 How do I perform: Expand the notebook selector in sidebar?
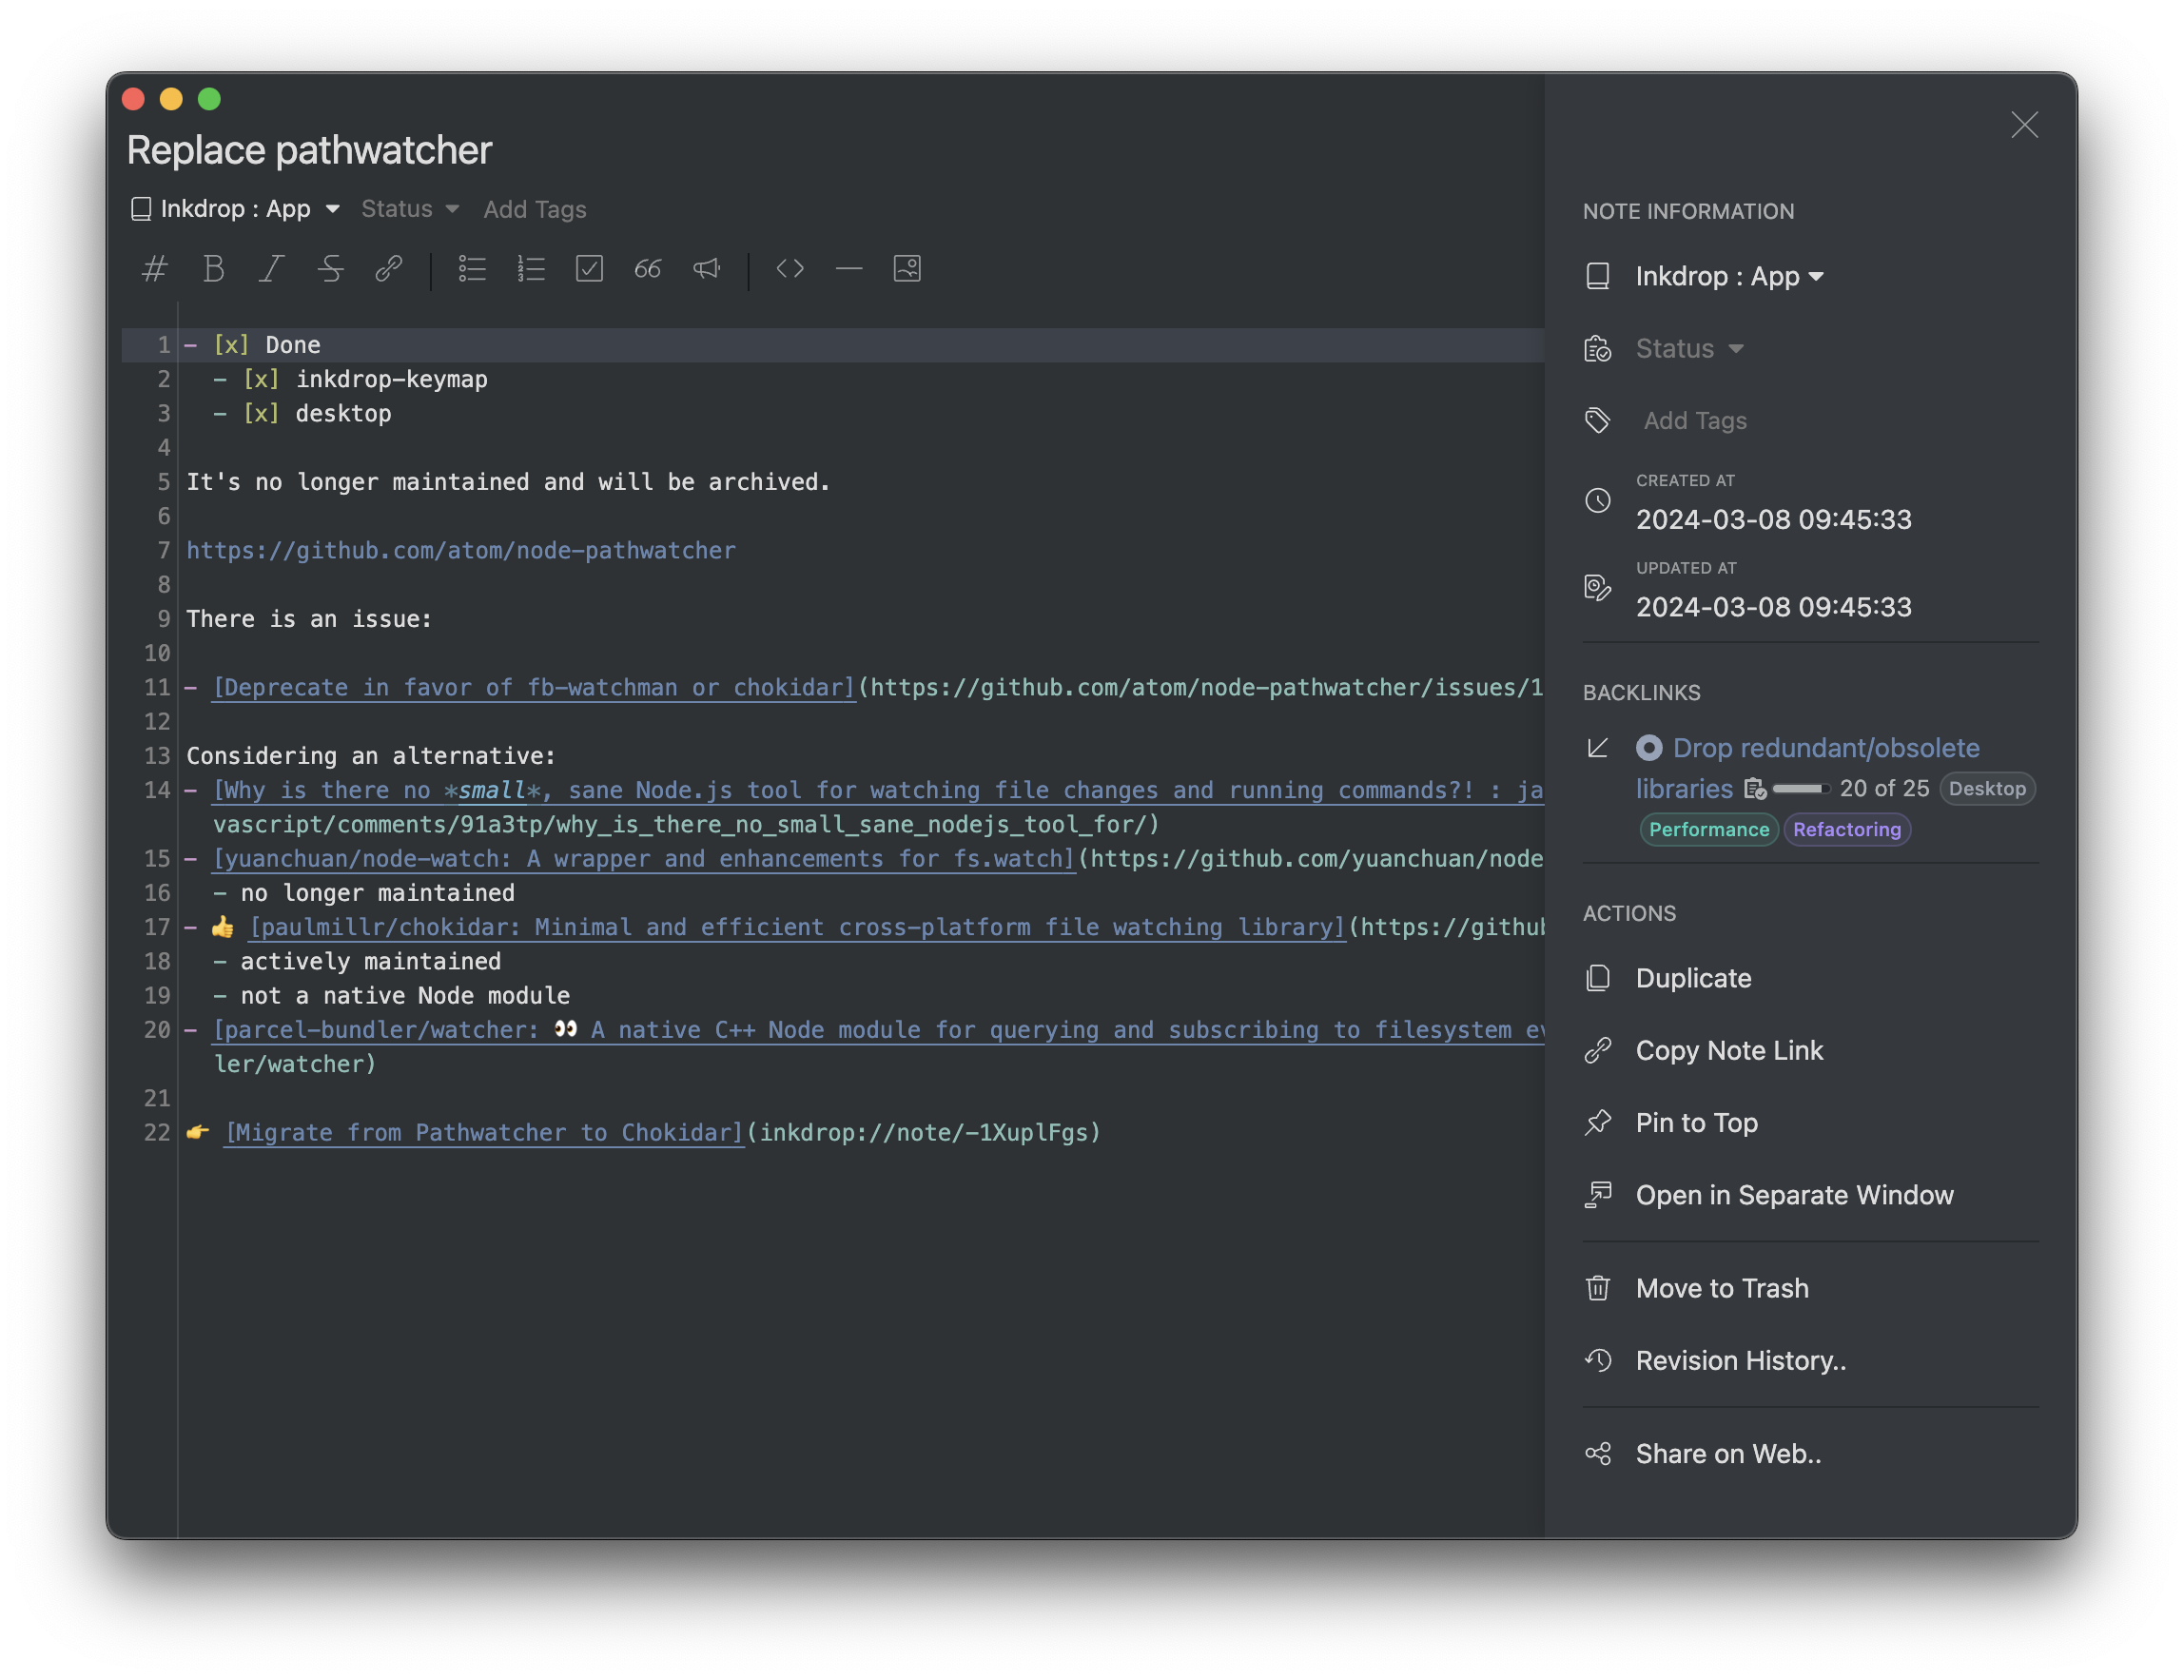[x=1730, y=275]
